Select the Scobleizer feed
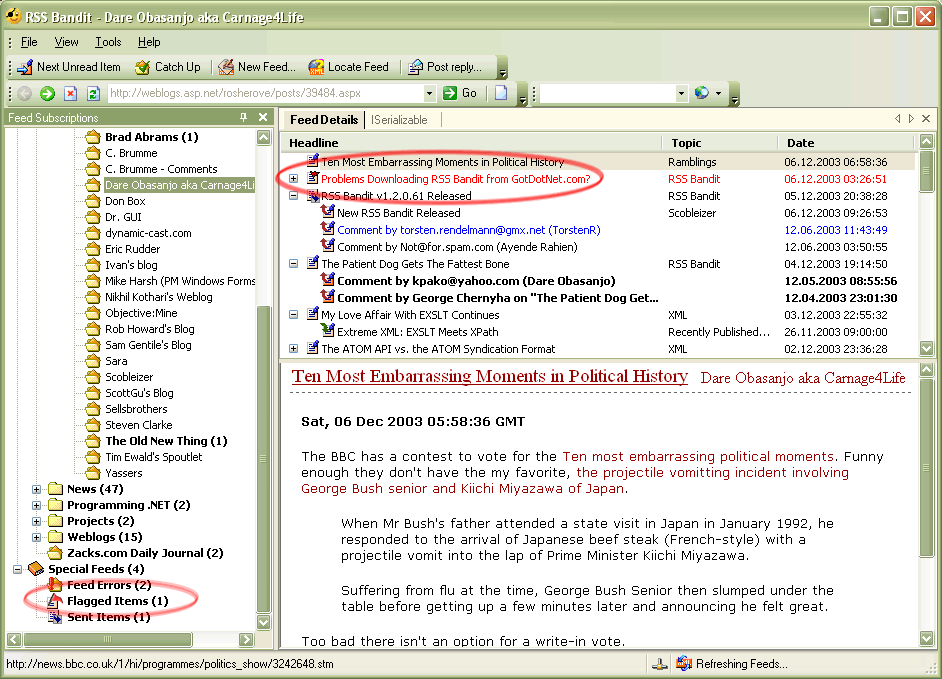The width and height of the screenshot is (942, 679). tap(129, 377)
